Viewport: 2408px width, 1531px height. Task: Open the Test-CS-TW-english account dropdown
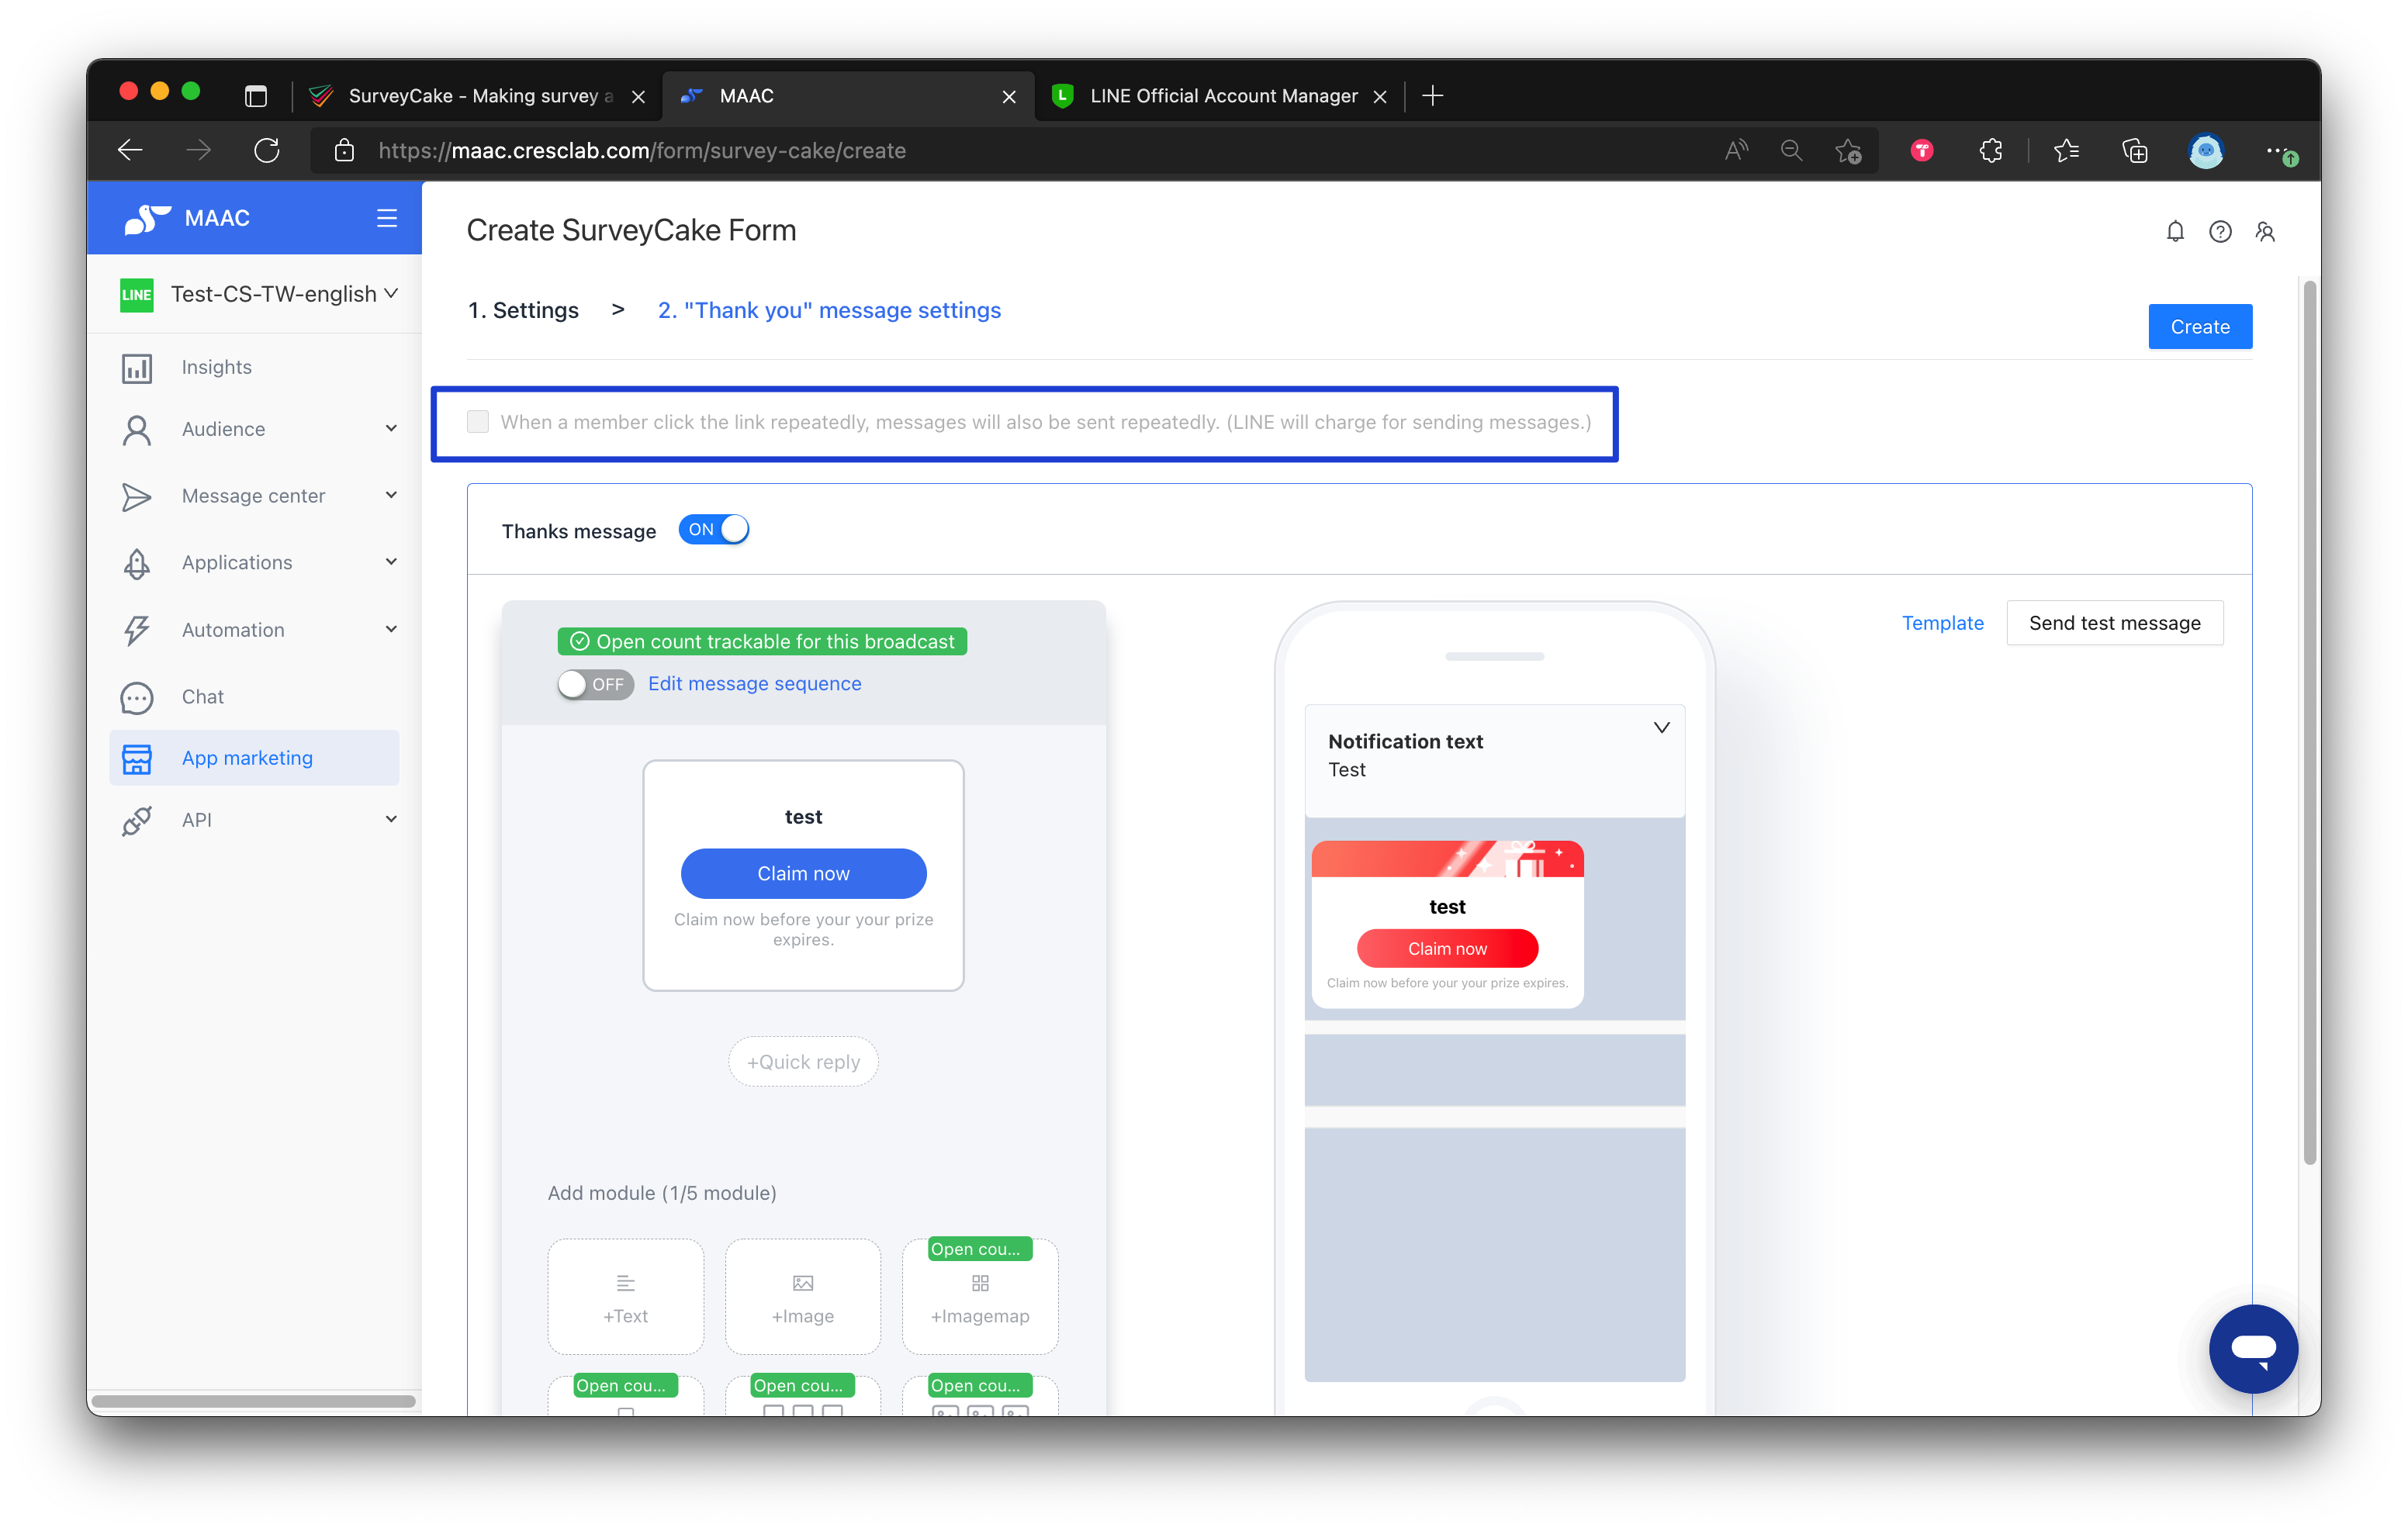[259, 294]
